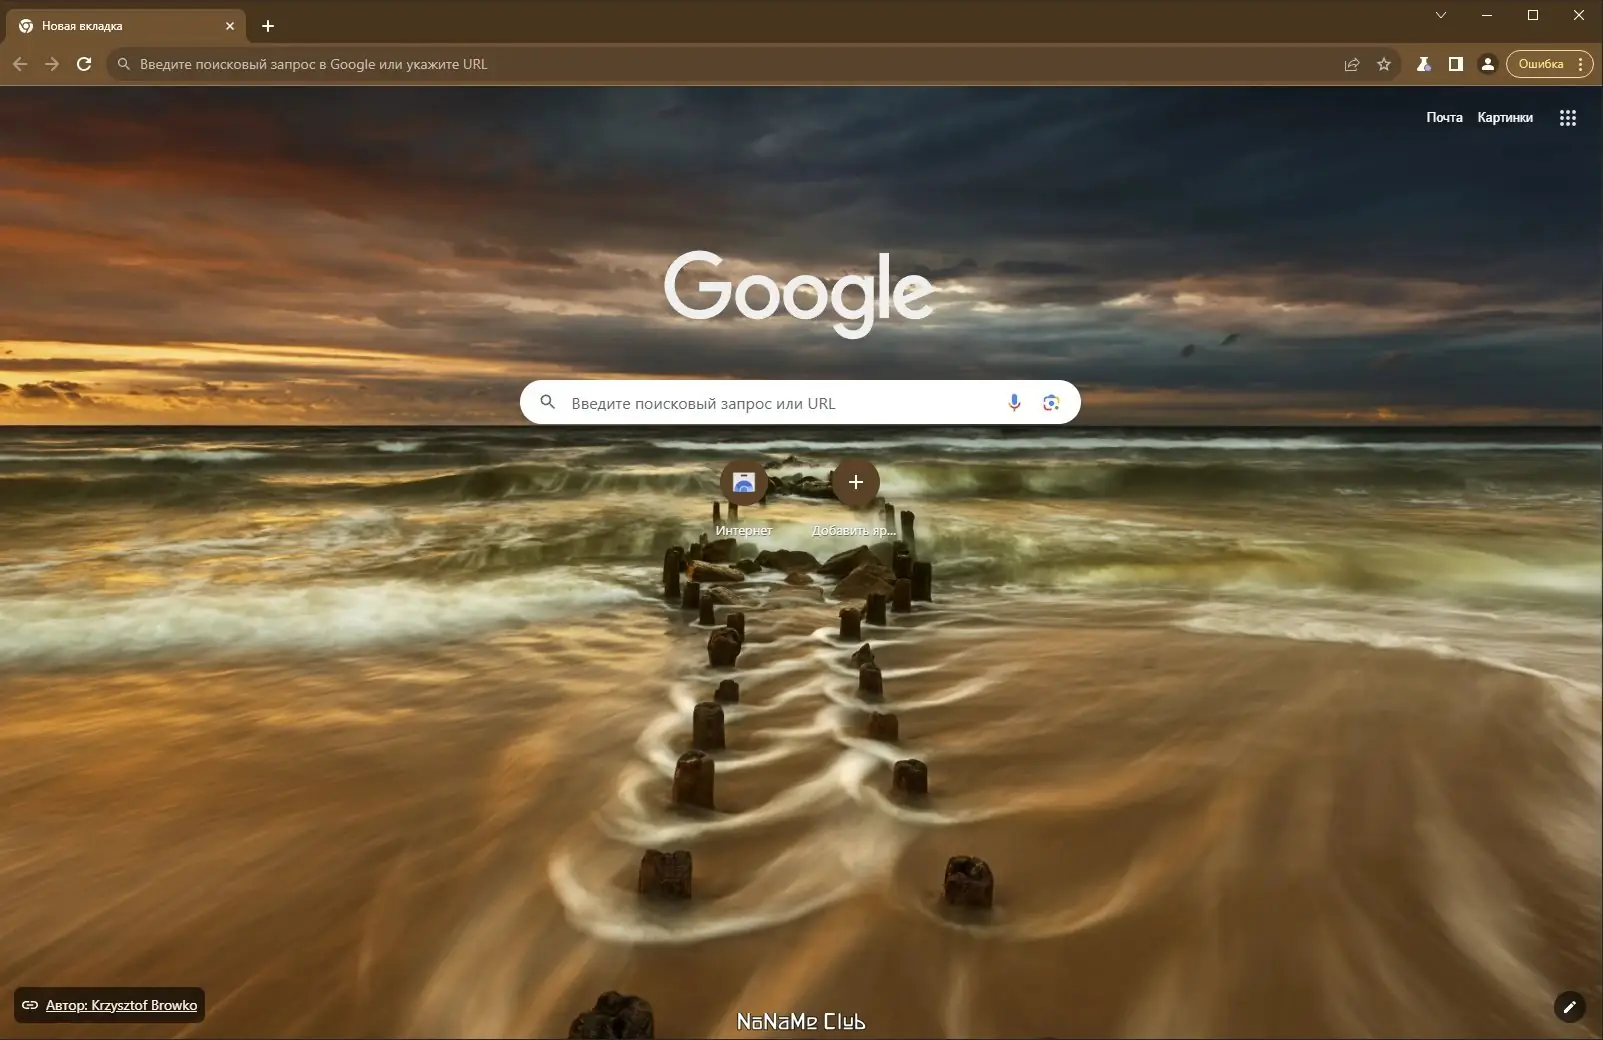Click the Google search box

[800, 402]
